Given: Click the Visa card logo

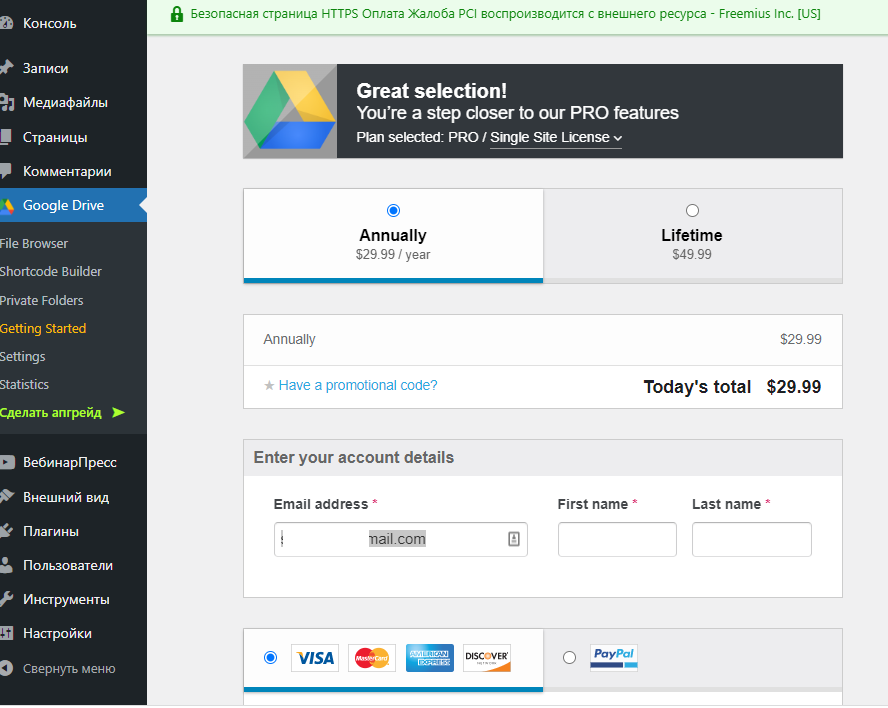Looking at the screenshot, I should 315,658.
